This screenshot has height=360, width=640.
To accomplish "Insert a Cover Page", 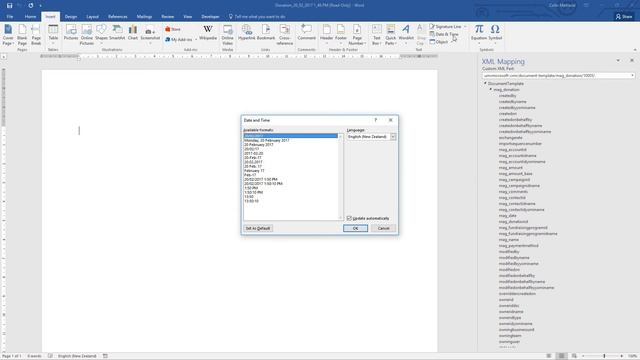I will [8, 35].
